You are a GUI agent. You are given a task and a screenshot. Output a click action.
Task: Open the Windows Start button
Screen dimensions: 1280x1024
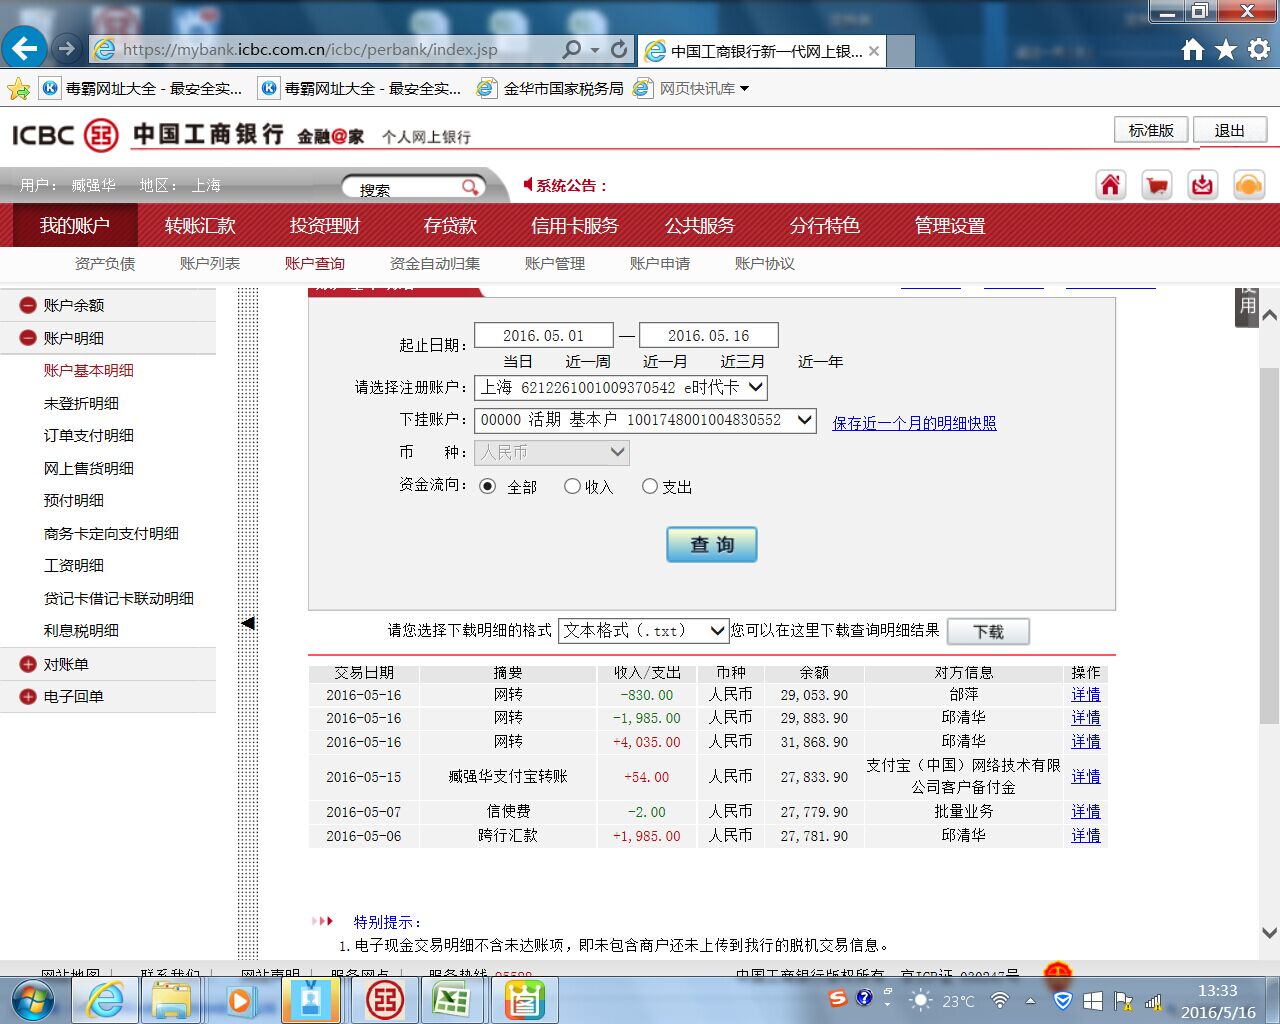tap(33, 1000)
